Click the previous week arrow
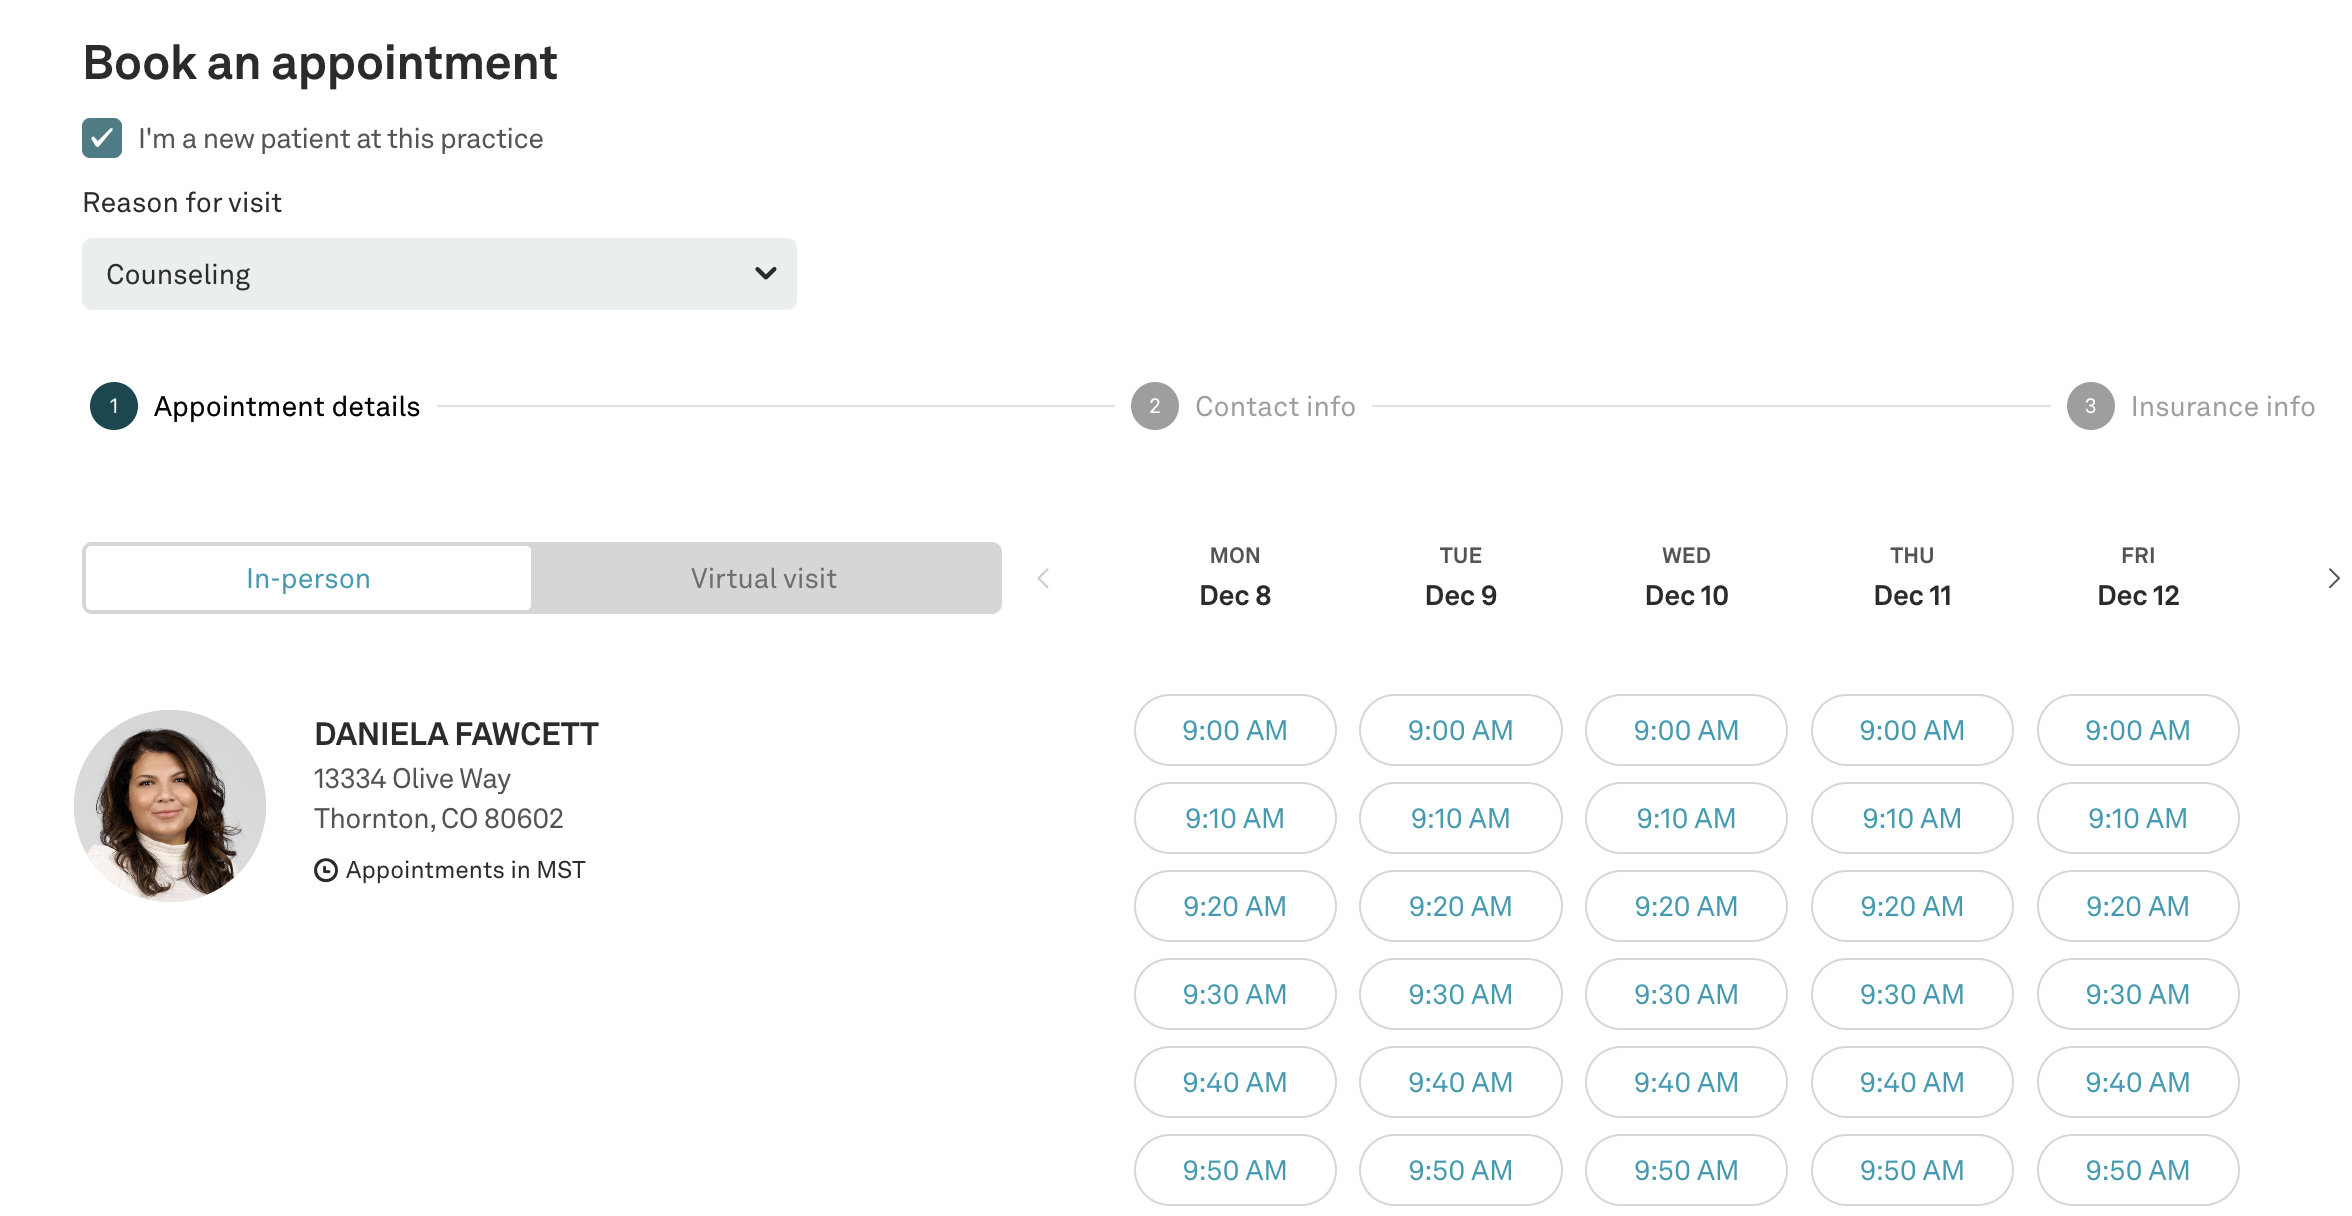Viewport: 2352px width, 1216px height. coord(1043,578)
